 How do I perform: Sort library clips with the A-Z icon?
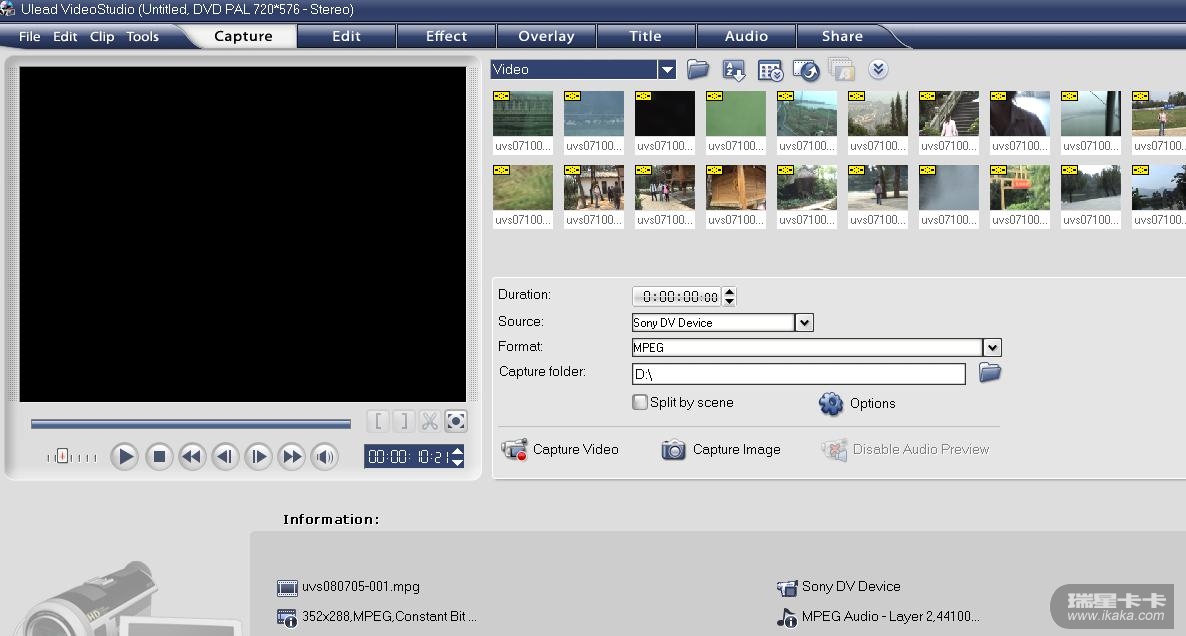click(734, 70)
